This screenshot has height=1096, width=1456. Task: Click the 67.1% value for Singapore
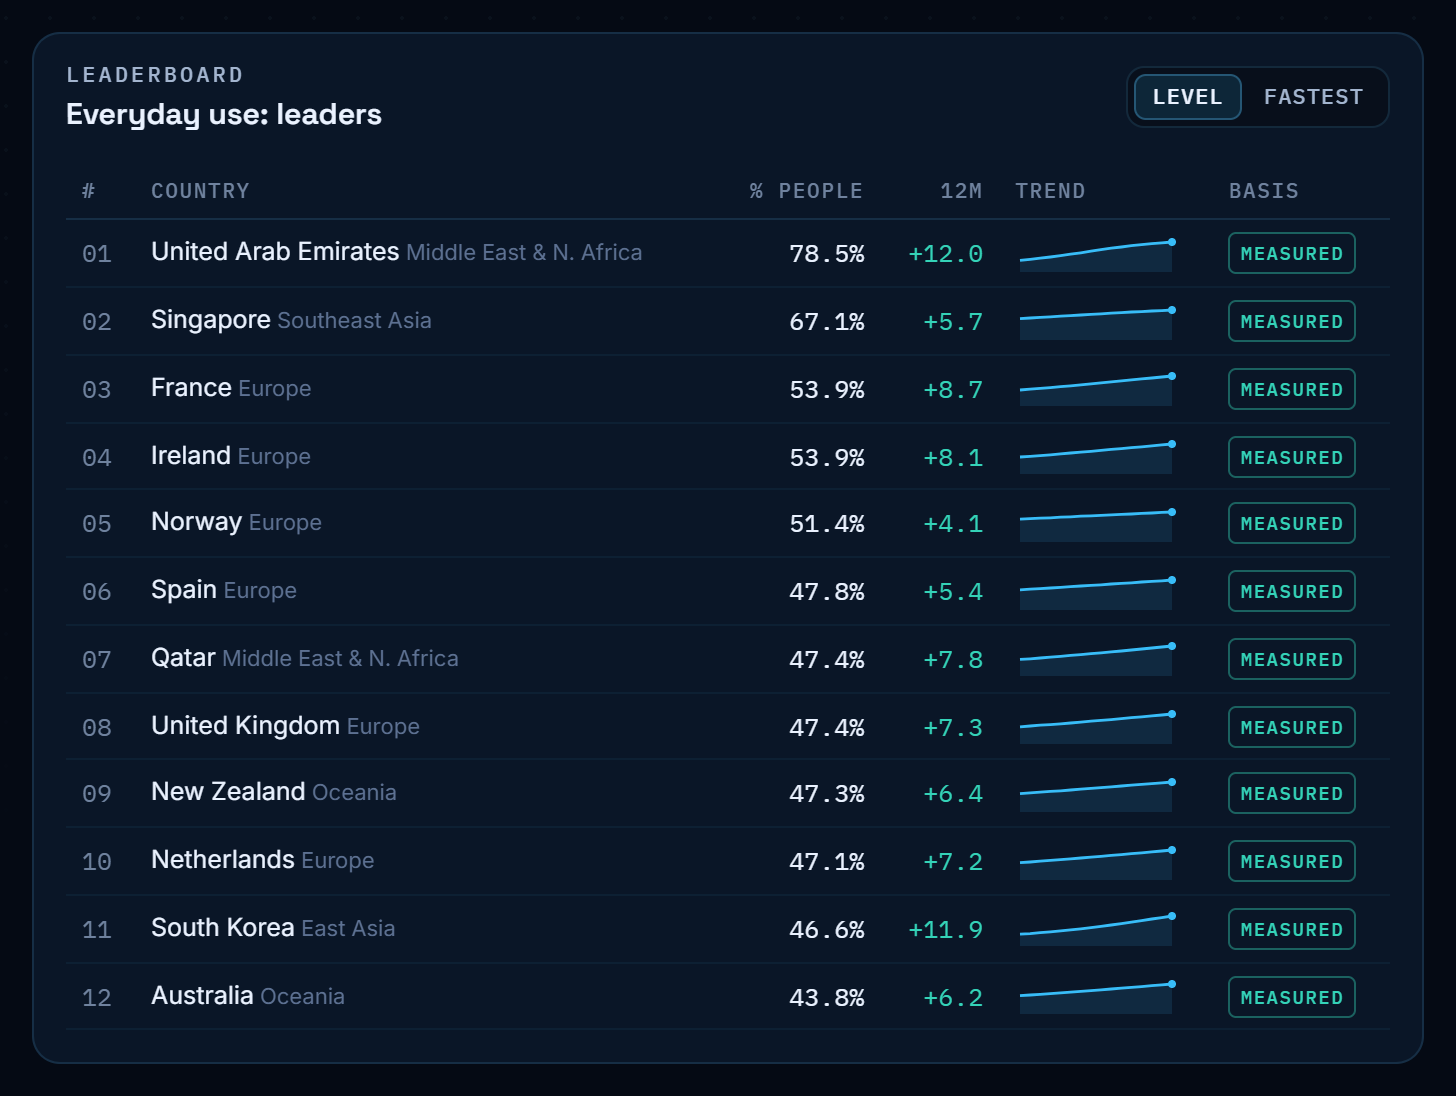(x=827, y=322)
